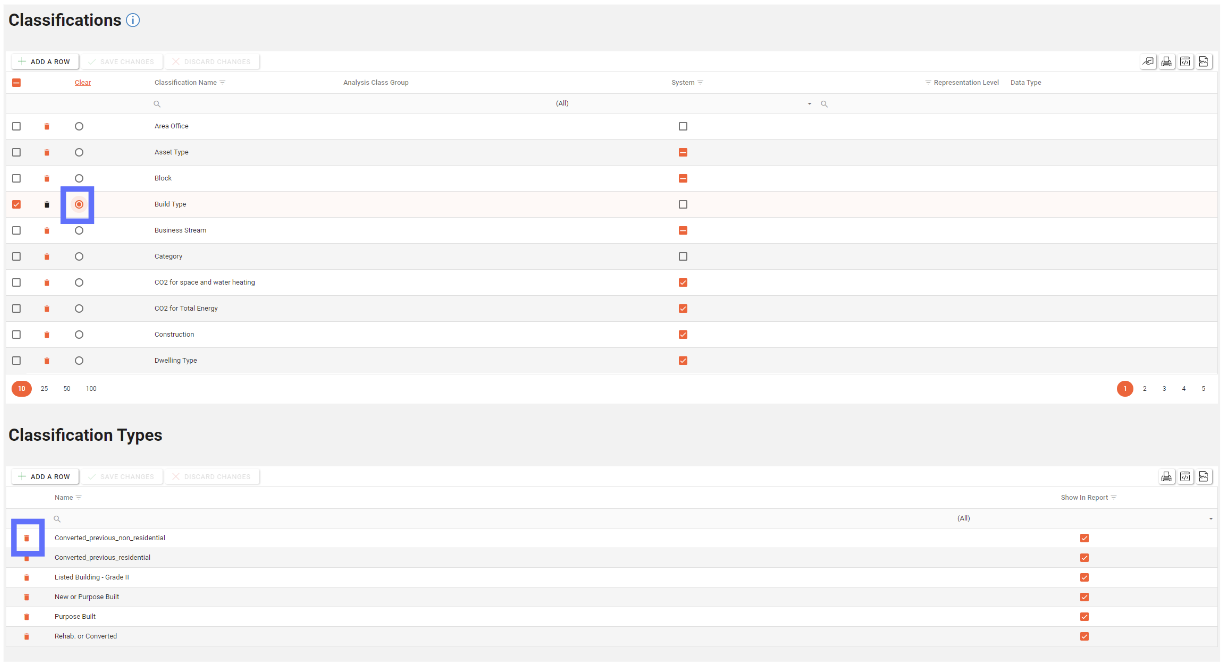
Task: Click Add A Row in Classifications
Action: (45, 62)
